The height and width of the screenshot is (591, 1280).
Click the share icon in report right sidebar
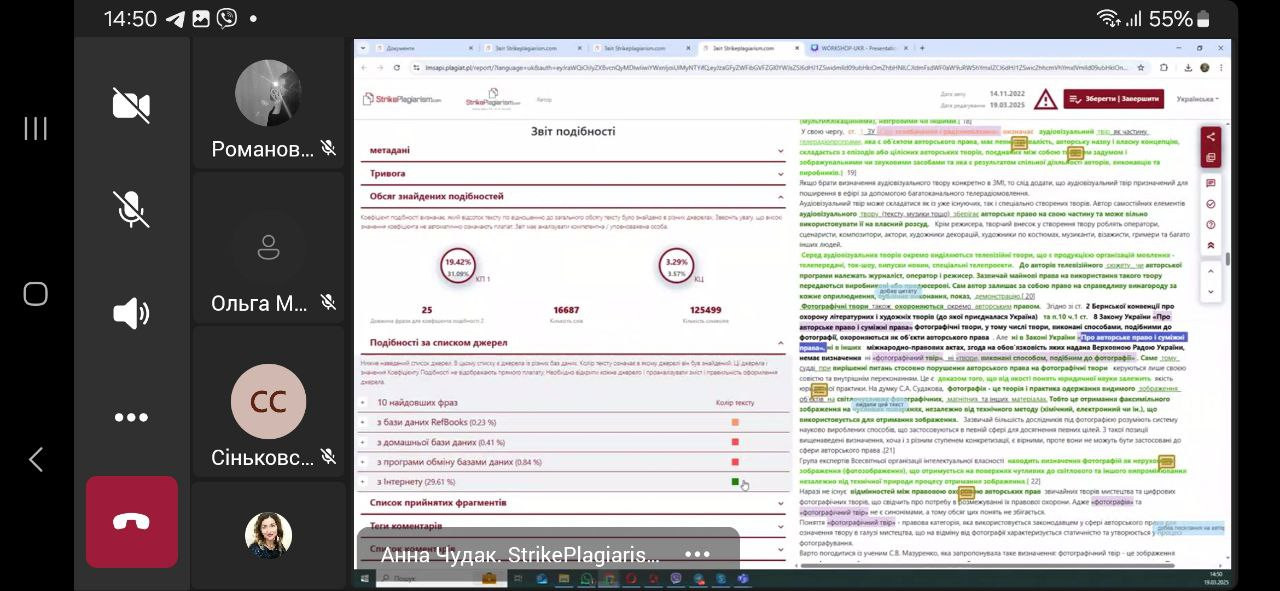coord(1211,137)
